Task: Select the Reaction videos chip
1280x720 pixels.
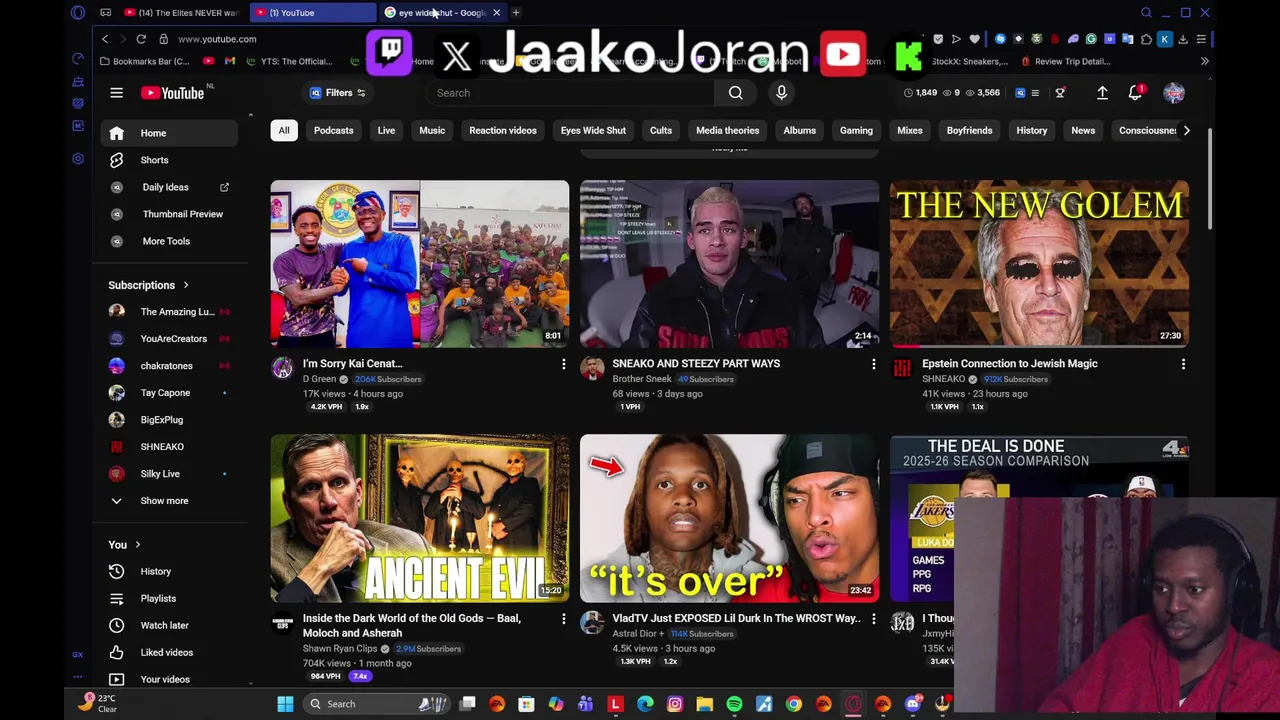Action: [503, 130]
